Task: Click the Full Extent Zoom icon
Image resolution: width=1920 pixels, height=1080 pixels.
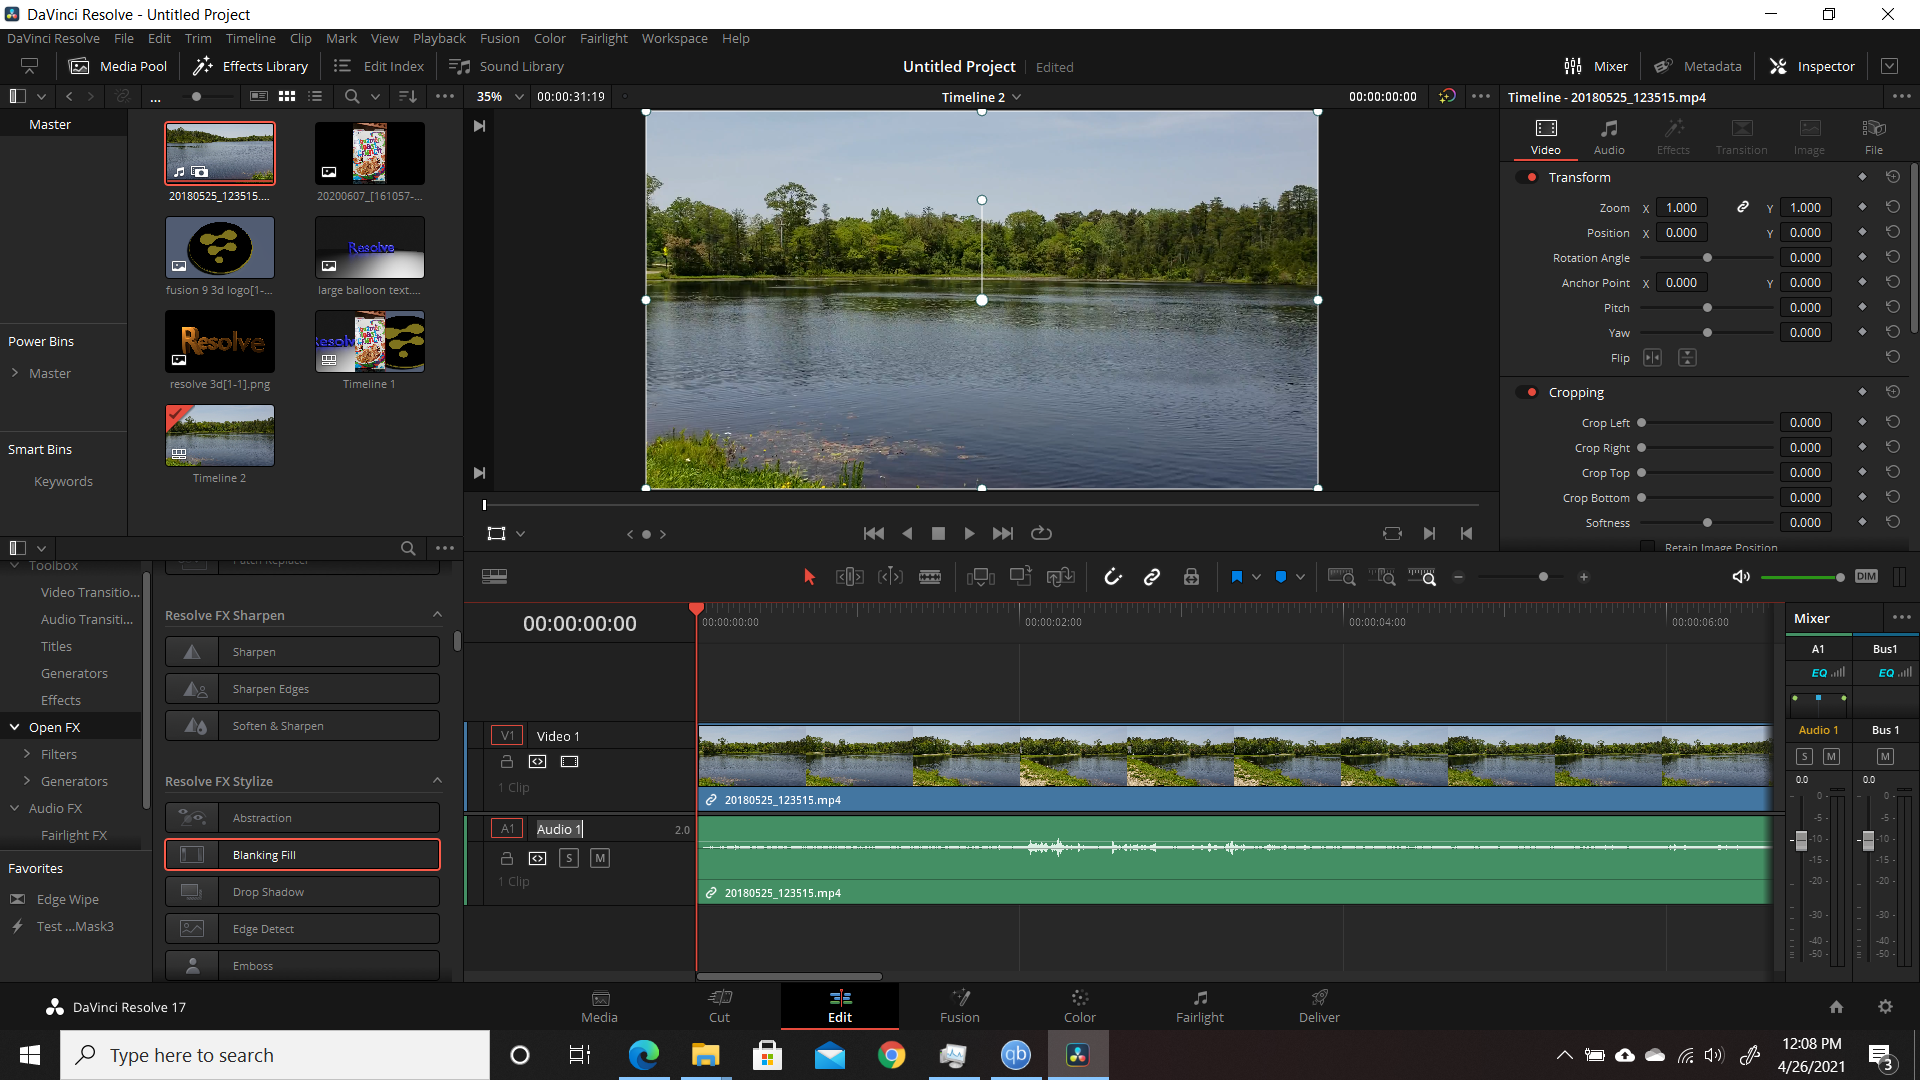Action: [1341, 577]
